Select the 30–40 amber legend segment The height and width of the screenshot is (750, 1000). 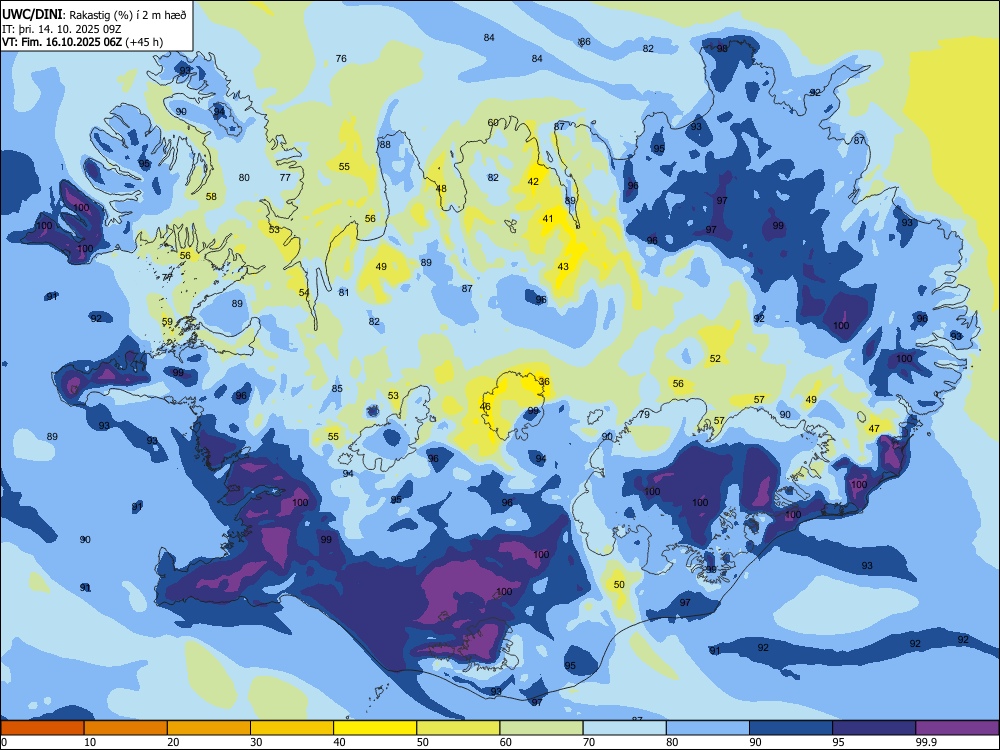click(292, 728)
